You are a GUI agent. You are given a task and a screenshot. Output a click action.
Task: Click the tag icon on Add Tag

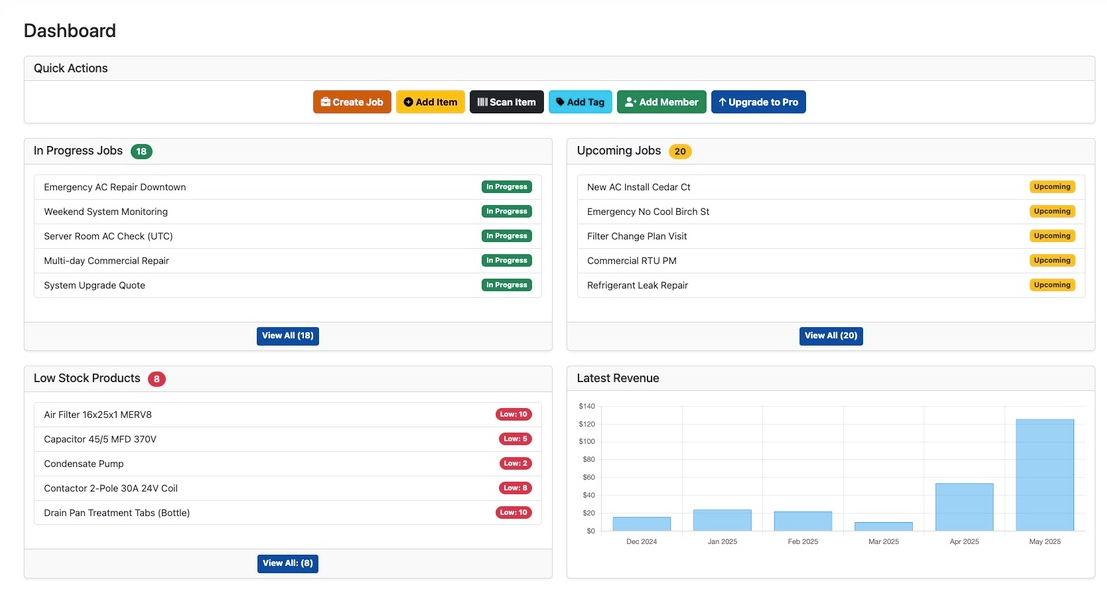(x=561, y=101)
